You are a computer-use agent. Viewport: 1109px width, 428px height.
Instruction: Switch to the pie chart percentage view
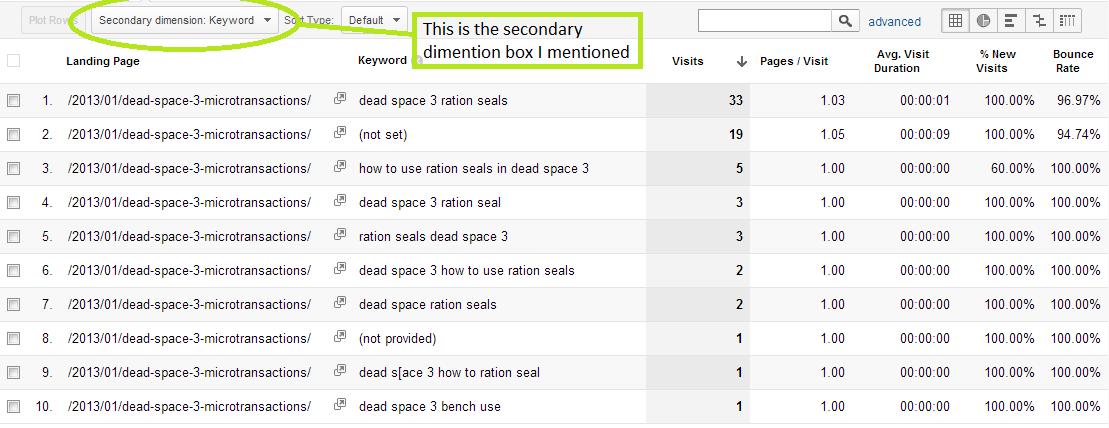pos(983,20)
